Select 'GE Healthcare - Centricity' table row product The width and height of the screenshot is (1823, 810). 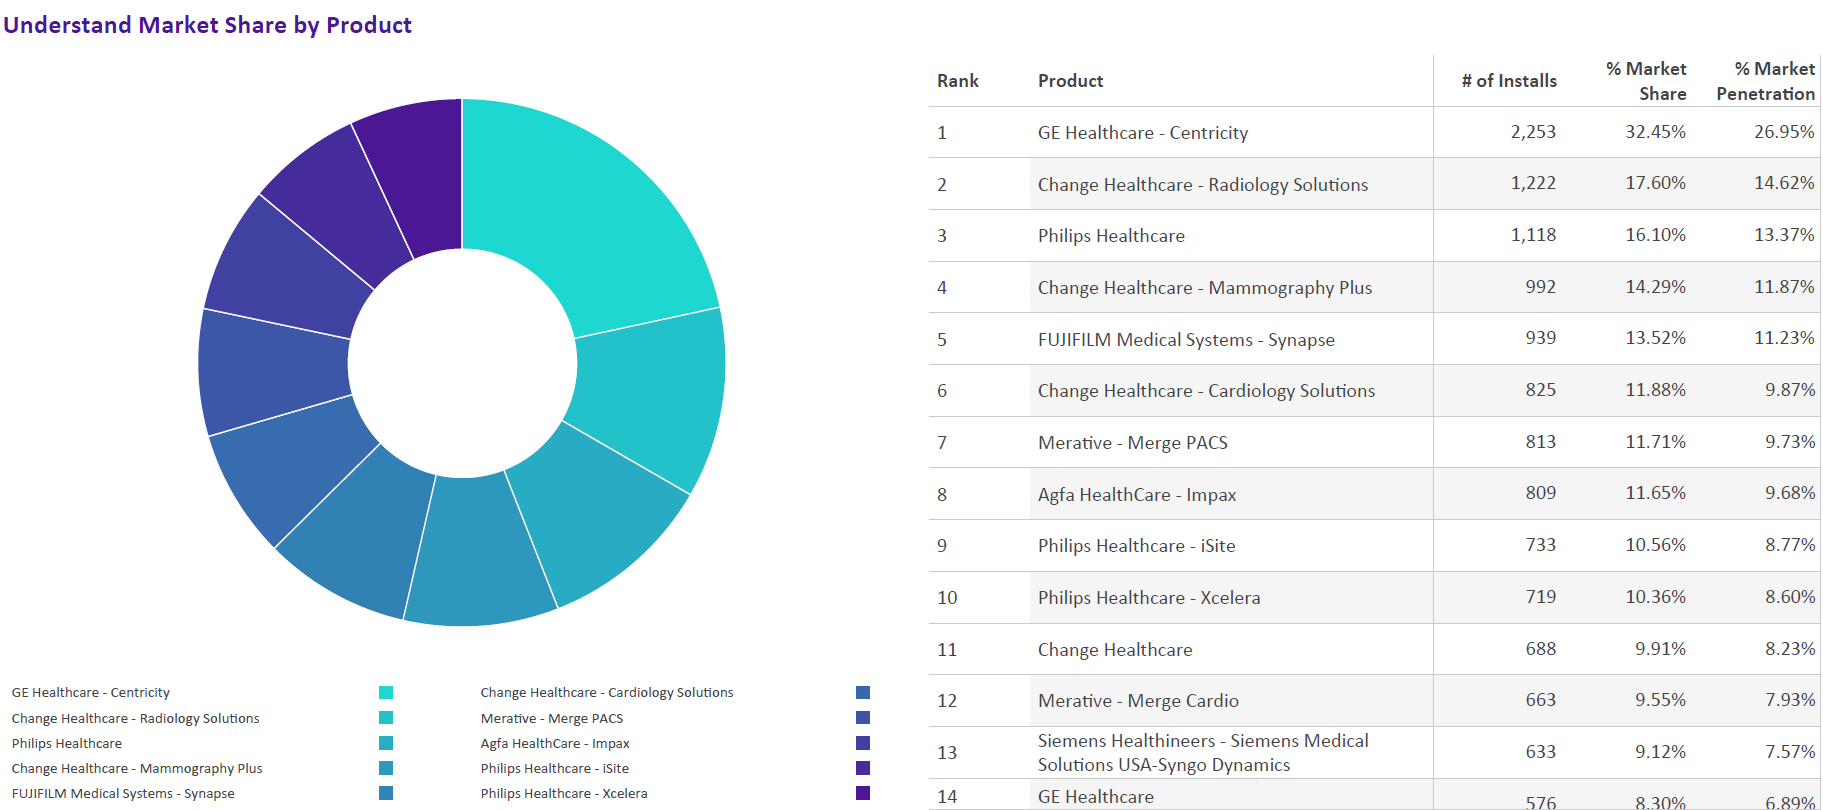pos(1143,133)
